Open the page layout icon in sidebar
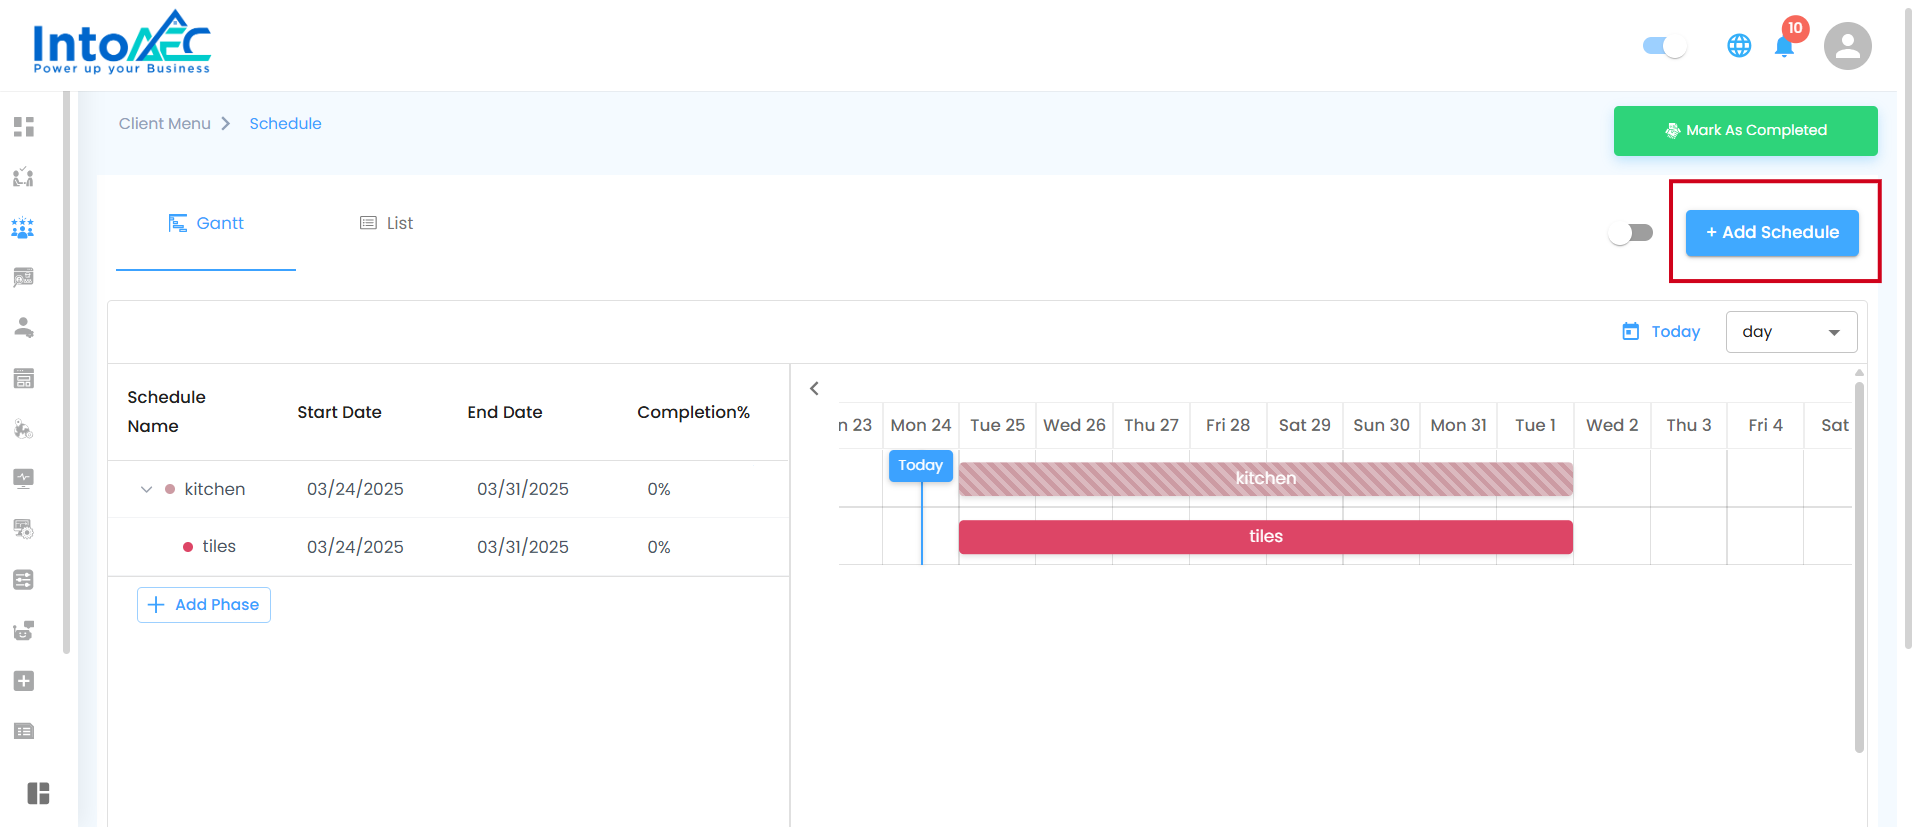 click(24, 378)
